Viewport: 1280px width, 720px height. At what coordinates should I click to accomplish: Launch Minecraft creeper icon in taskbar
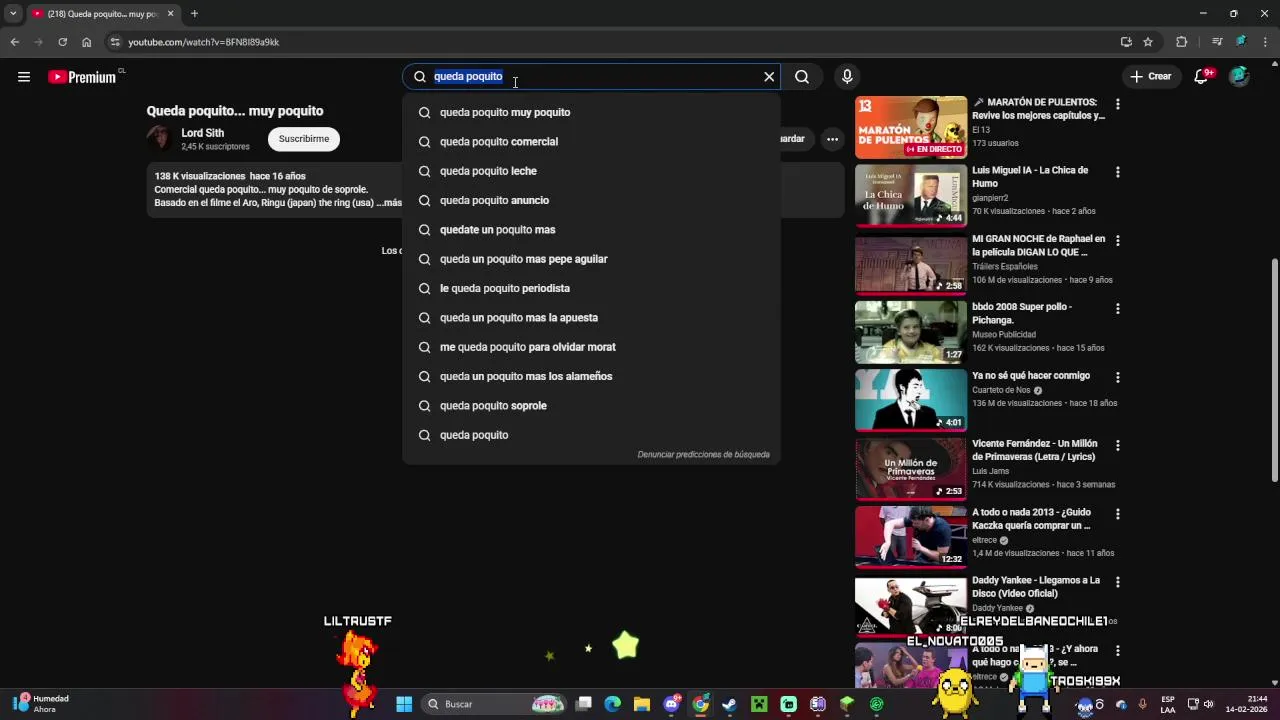pos(759,704)
